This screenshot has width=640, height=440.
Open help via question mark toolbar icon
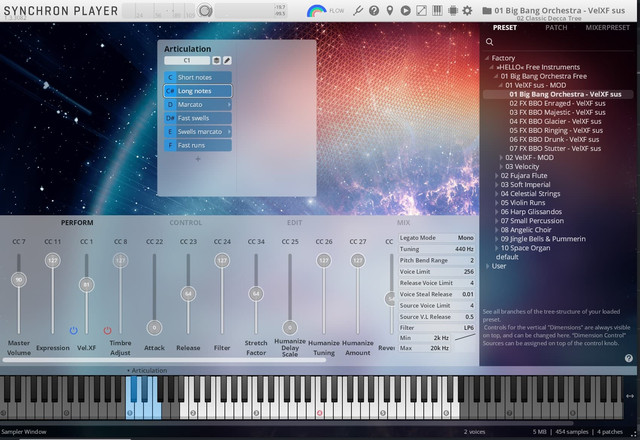point(374,11)
